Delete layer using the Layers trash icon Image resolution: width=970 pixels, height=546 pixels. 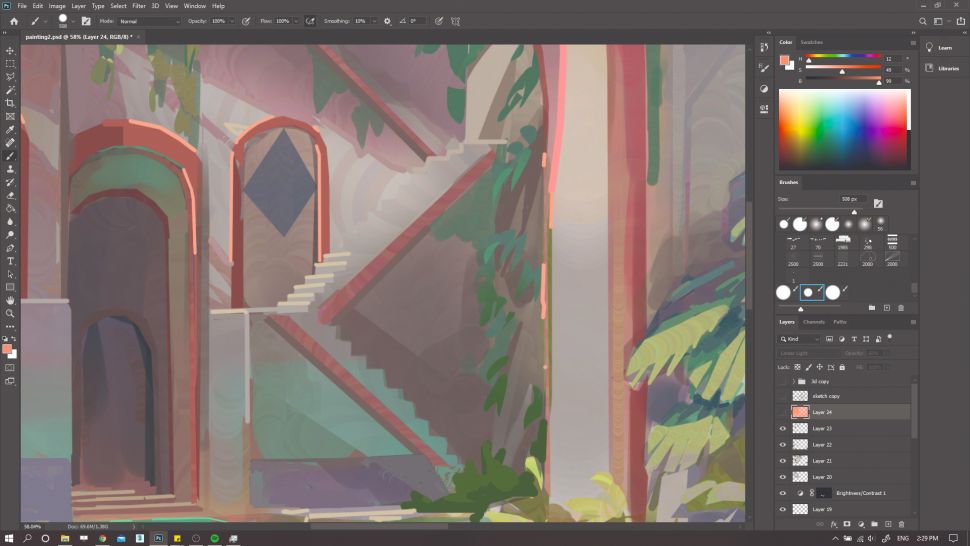[901, 523]
